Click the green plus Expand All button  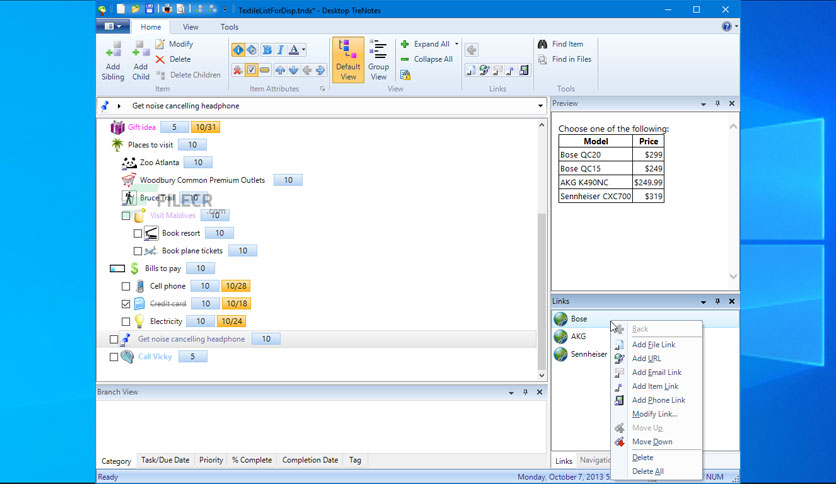(425, 44)
